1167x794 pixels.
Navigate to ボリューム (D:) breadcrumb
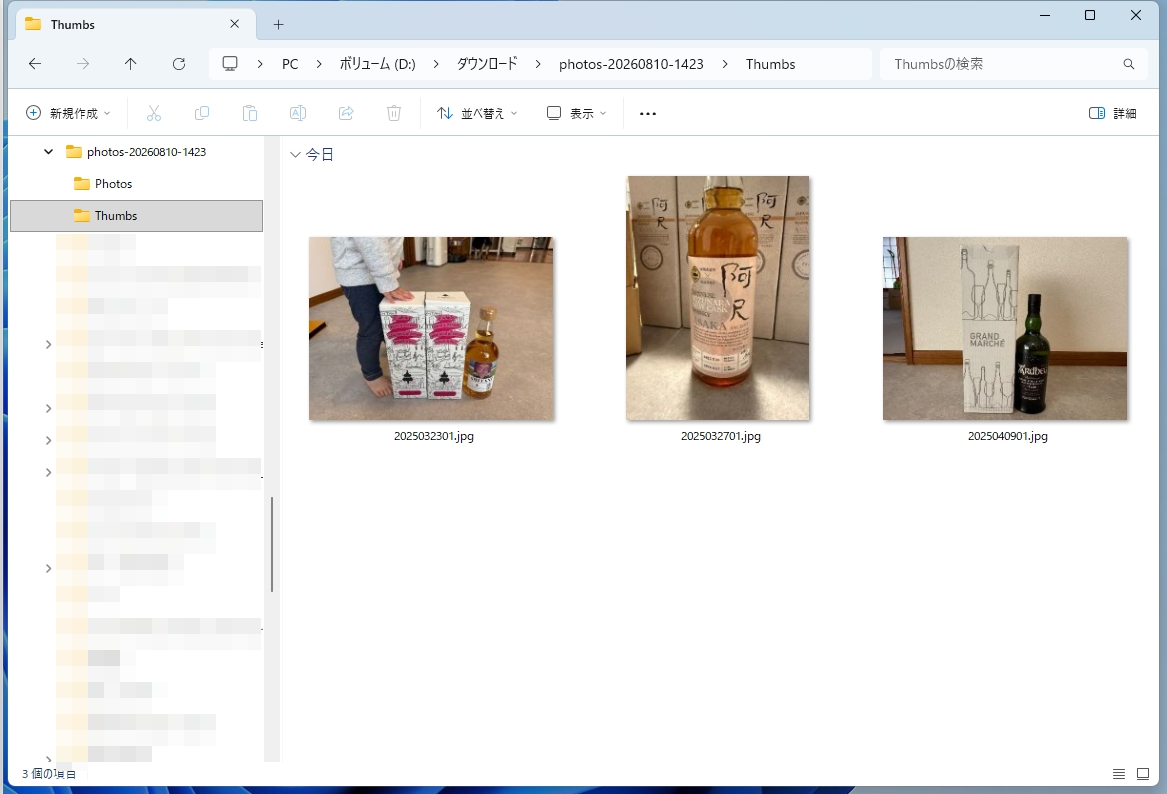[x=377, y=64]
